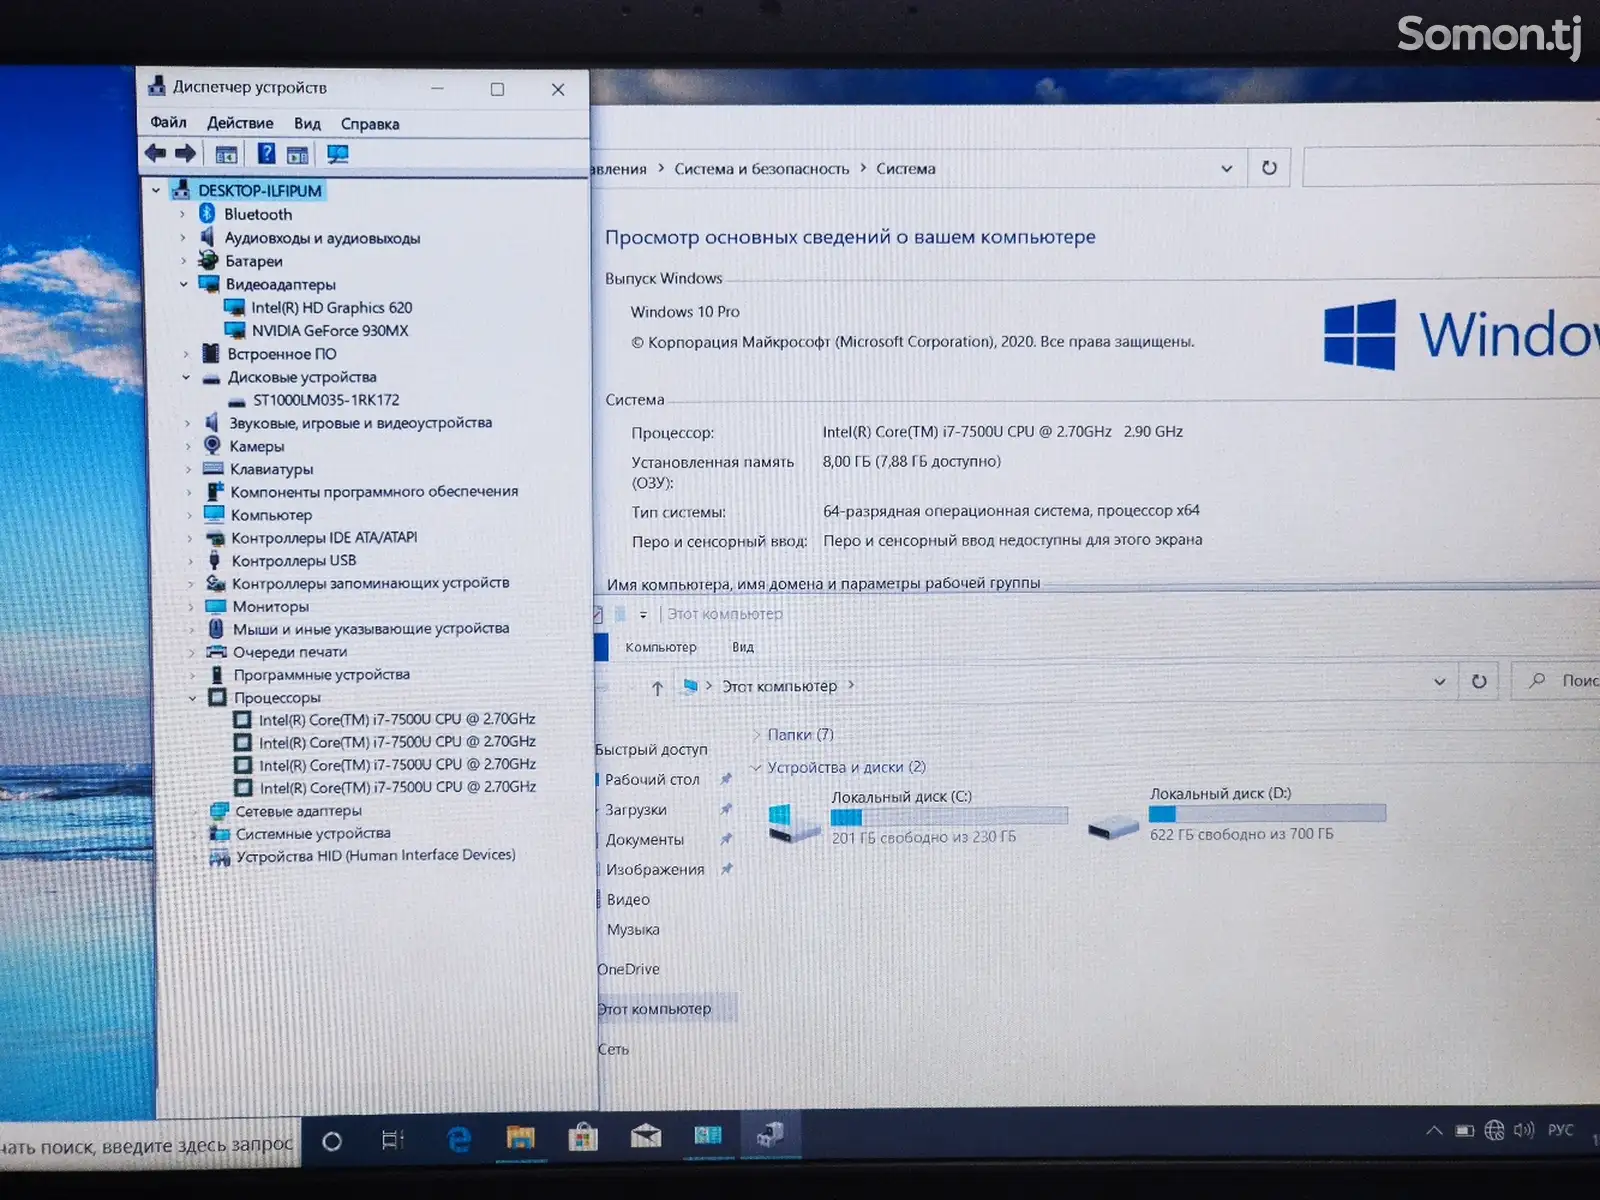Select Очереди печати category
Viewport: 1600px width, 1200px height.
coord(290,652)
